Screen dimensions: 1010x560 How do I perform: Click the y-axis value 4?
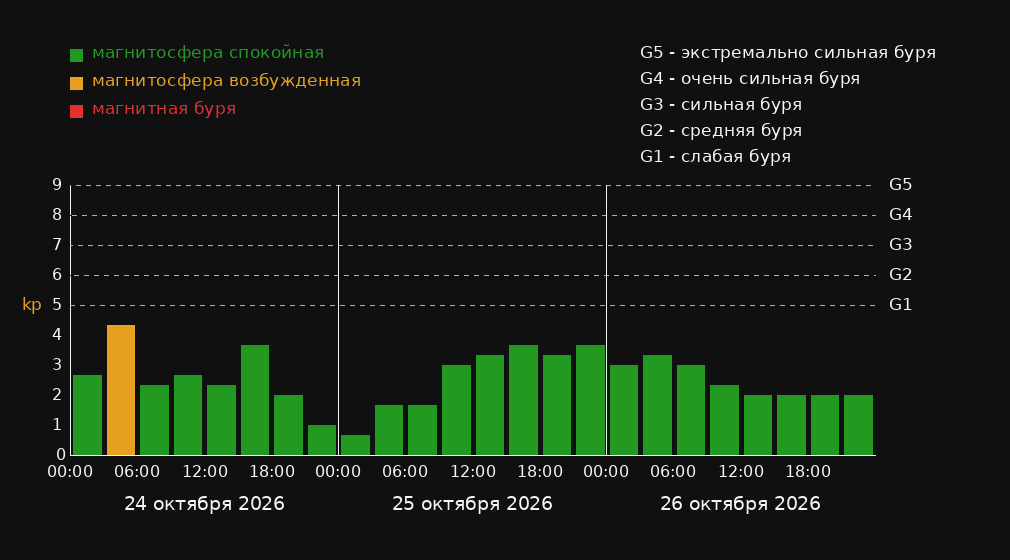[57, 334]
